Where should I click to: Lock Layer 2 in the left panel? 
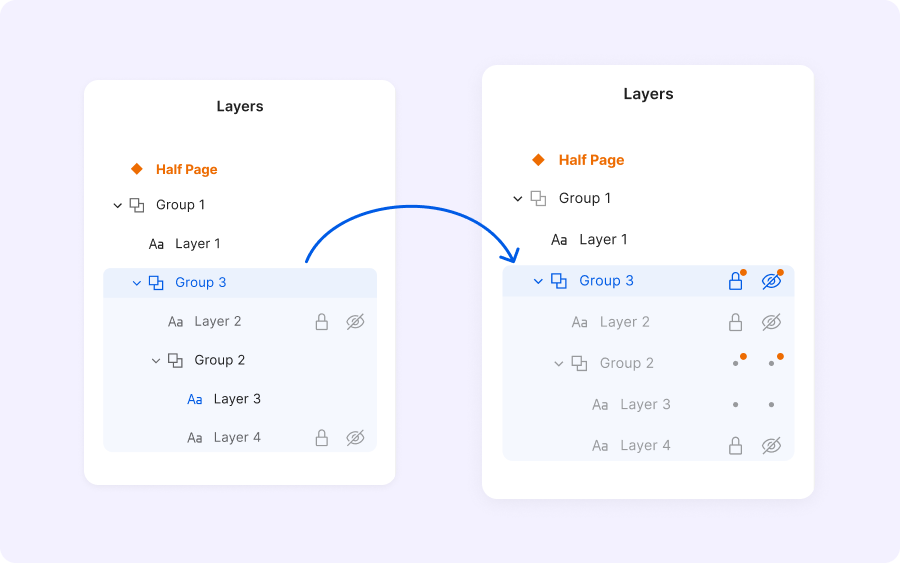click(x=322, y=322)
